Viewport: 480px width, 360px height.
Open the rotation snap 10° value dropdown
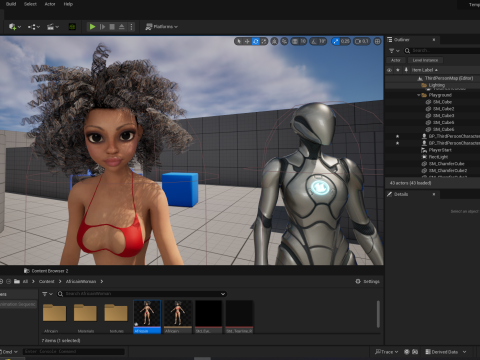pos(322,41)
